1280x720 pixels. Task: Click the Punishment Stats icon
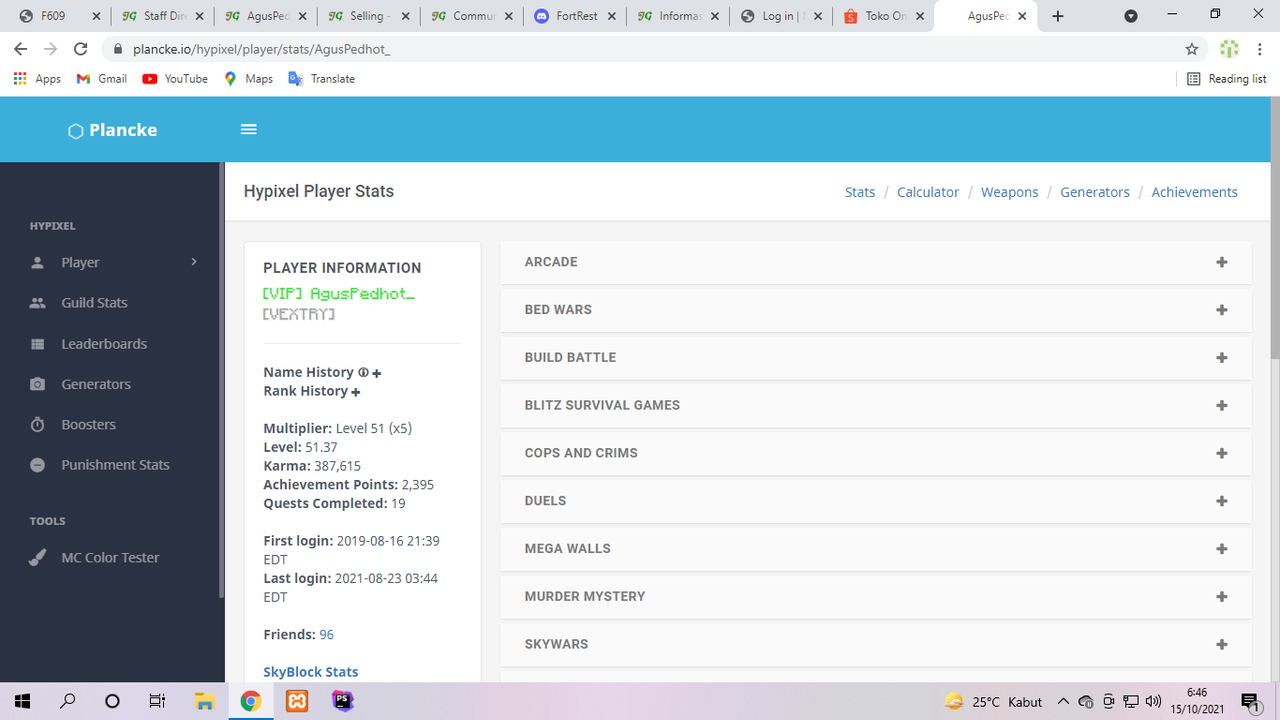coord(38,465)
